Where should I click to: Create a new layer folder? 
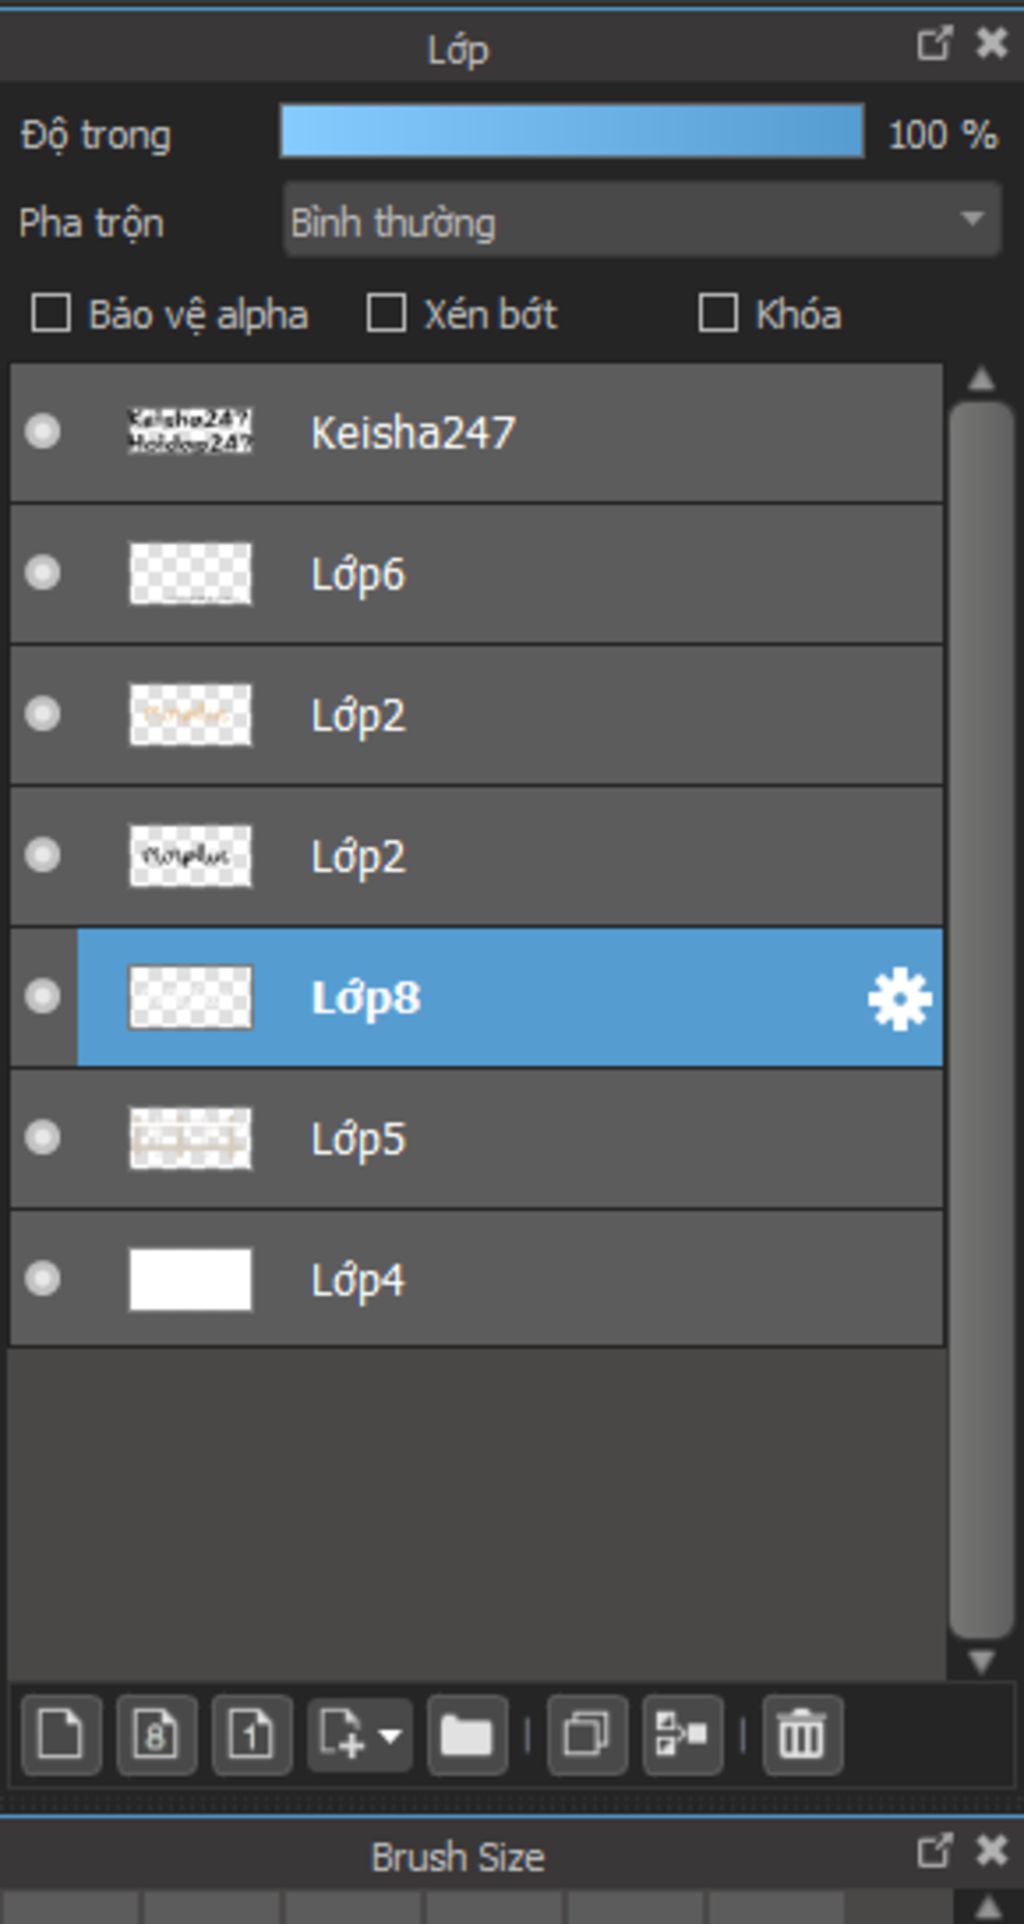click(x=466, y=1735)
